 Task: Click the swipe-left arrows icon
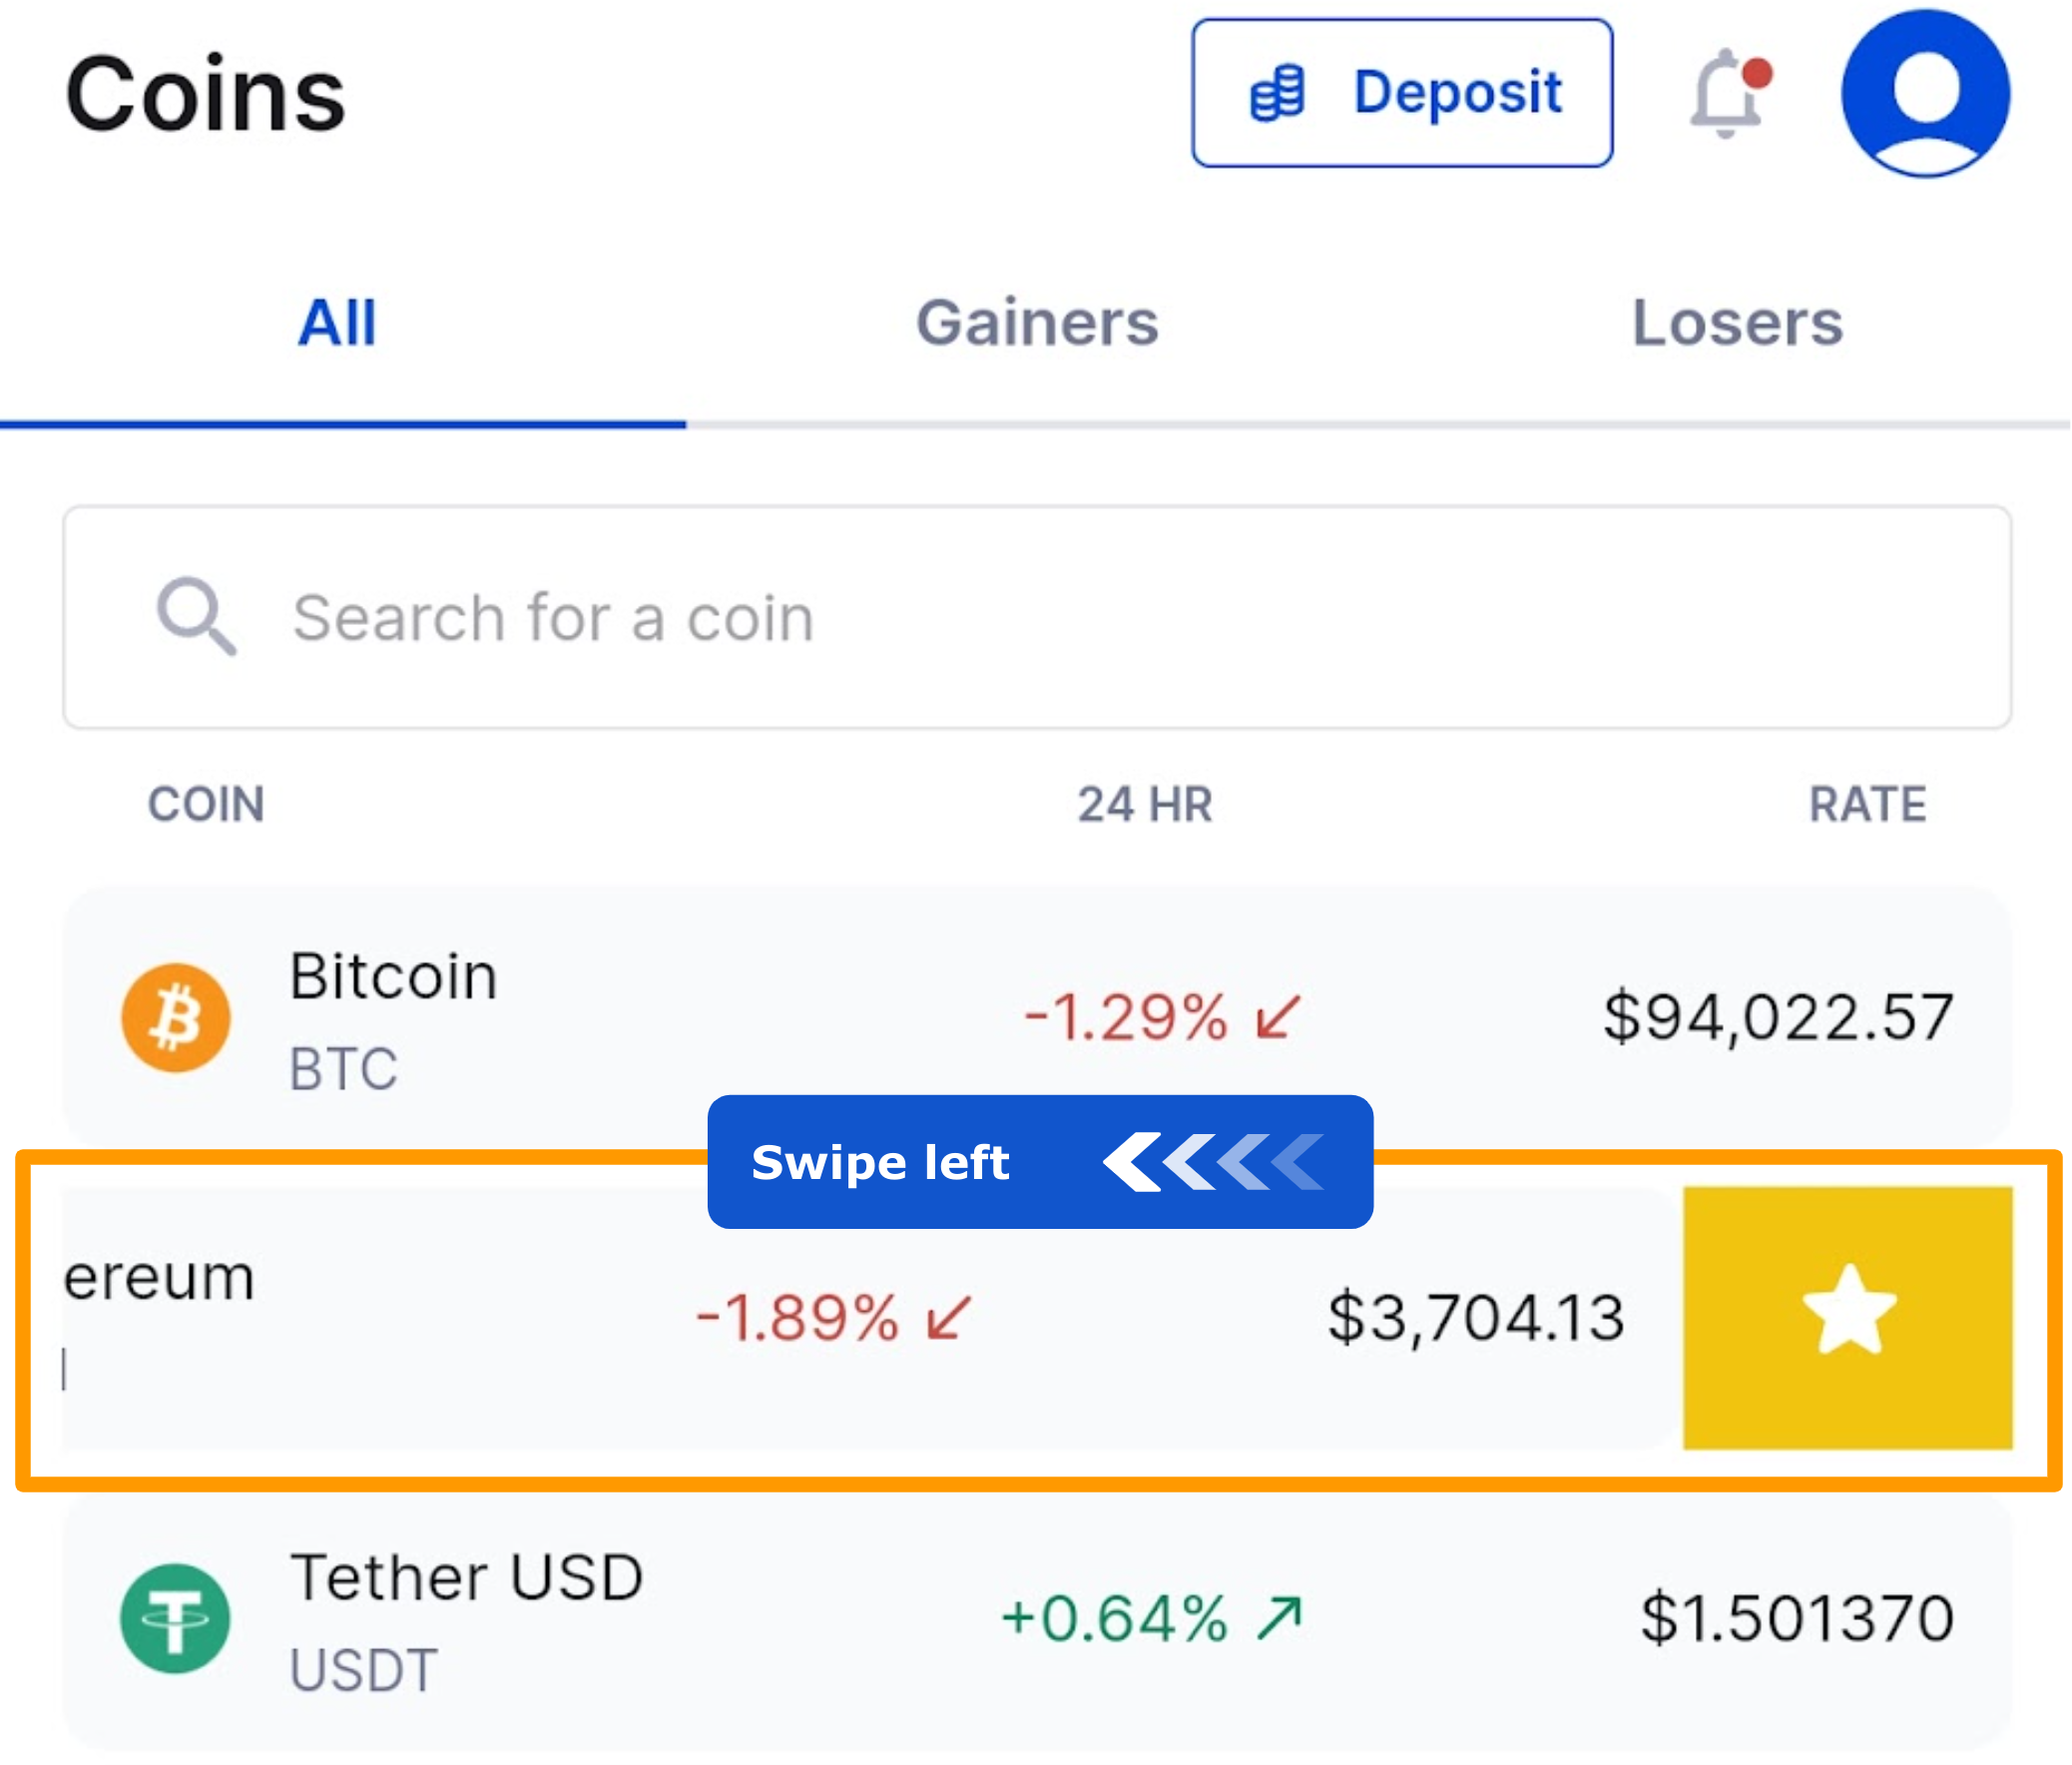pyautogui.click(x=1216, y=1161)
